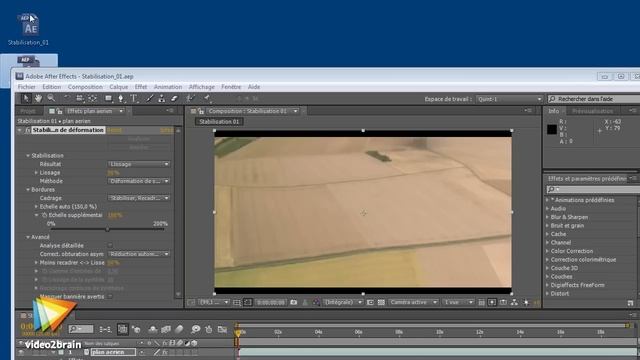
Task: Toggle the Echelle supplémentaire stopwatch
Action: coord(44,215)
